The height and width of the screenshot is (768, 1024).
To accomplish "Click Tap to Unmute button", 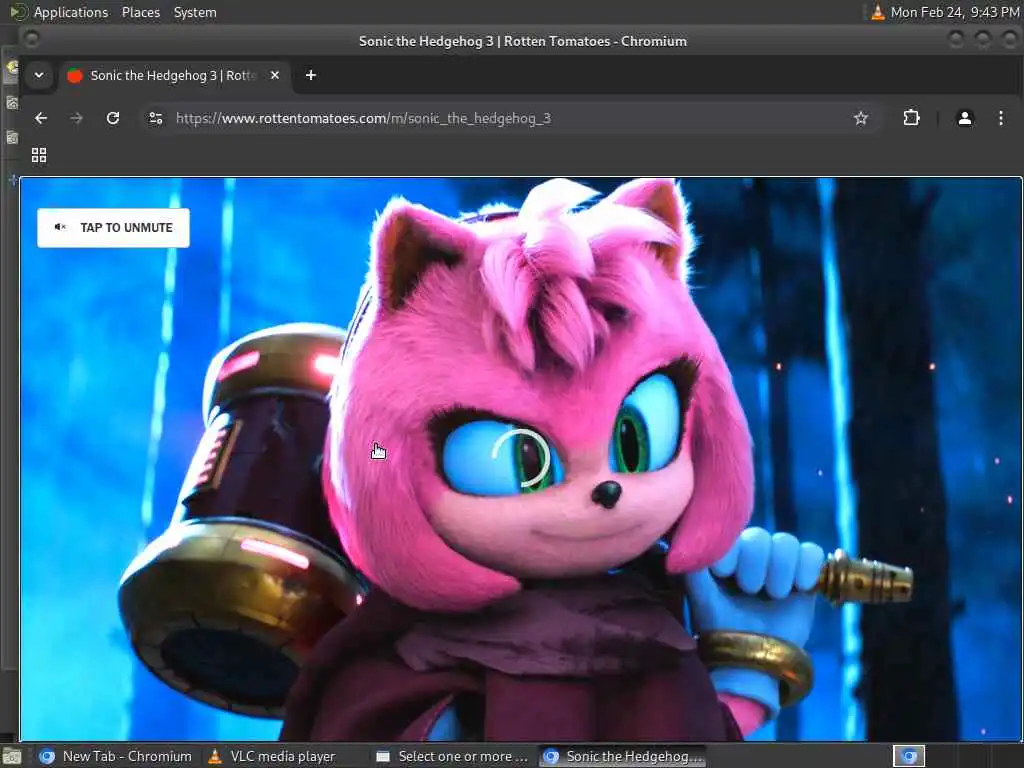I will coord(114,227).
